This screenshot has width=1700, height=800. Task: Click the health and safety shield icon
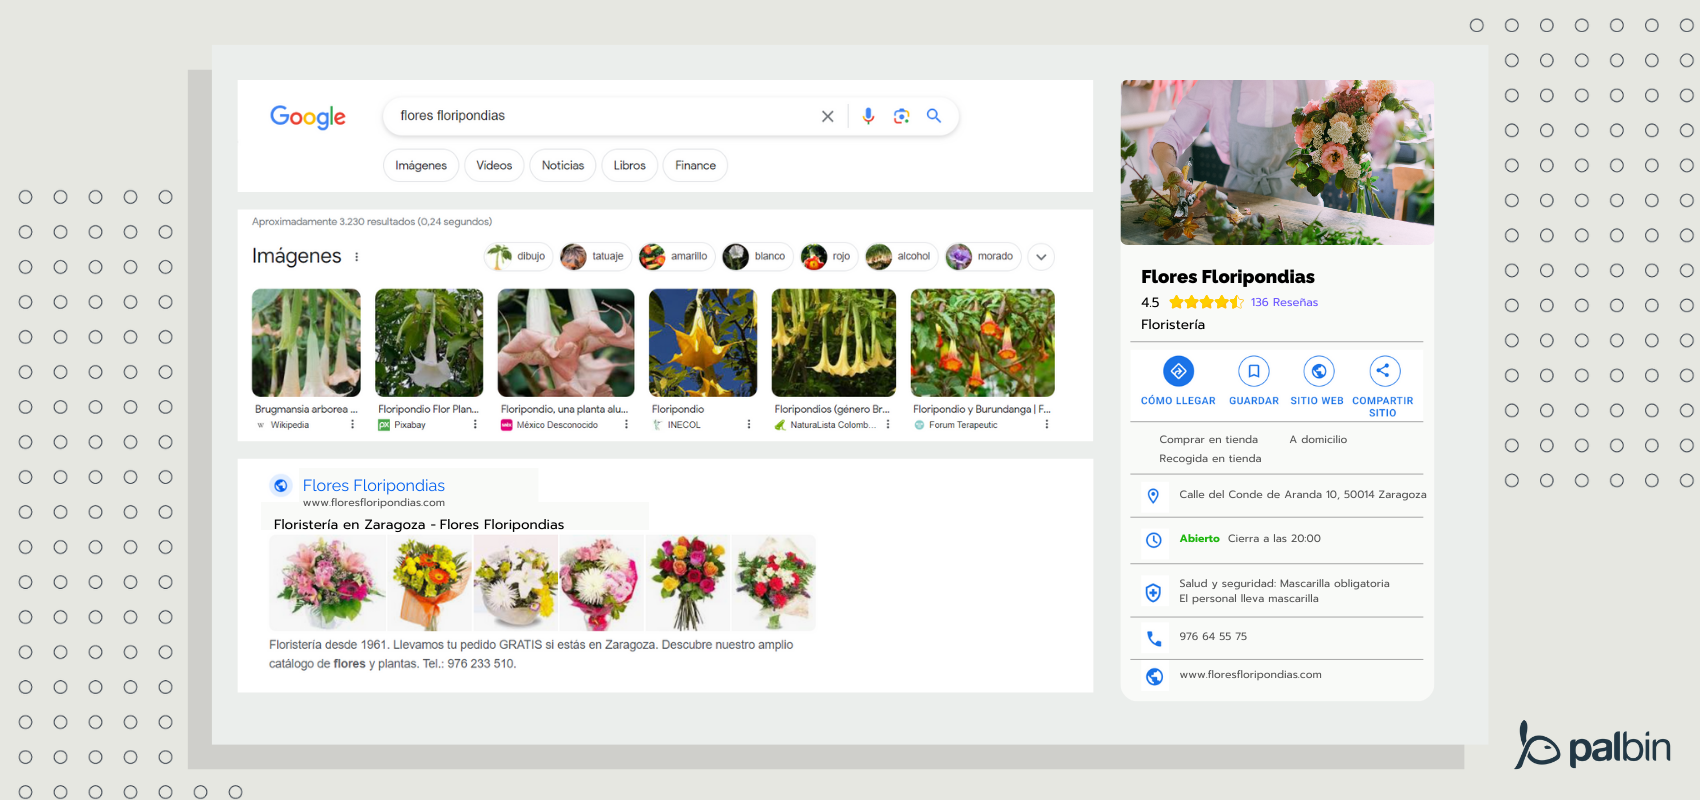pyautogui.click(x=1153, y=593)
